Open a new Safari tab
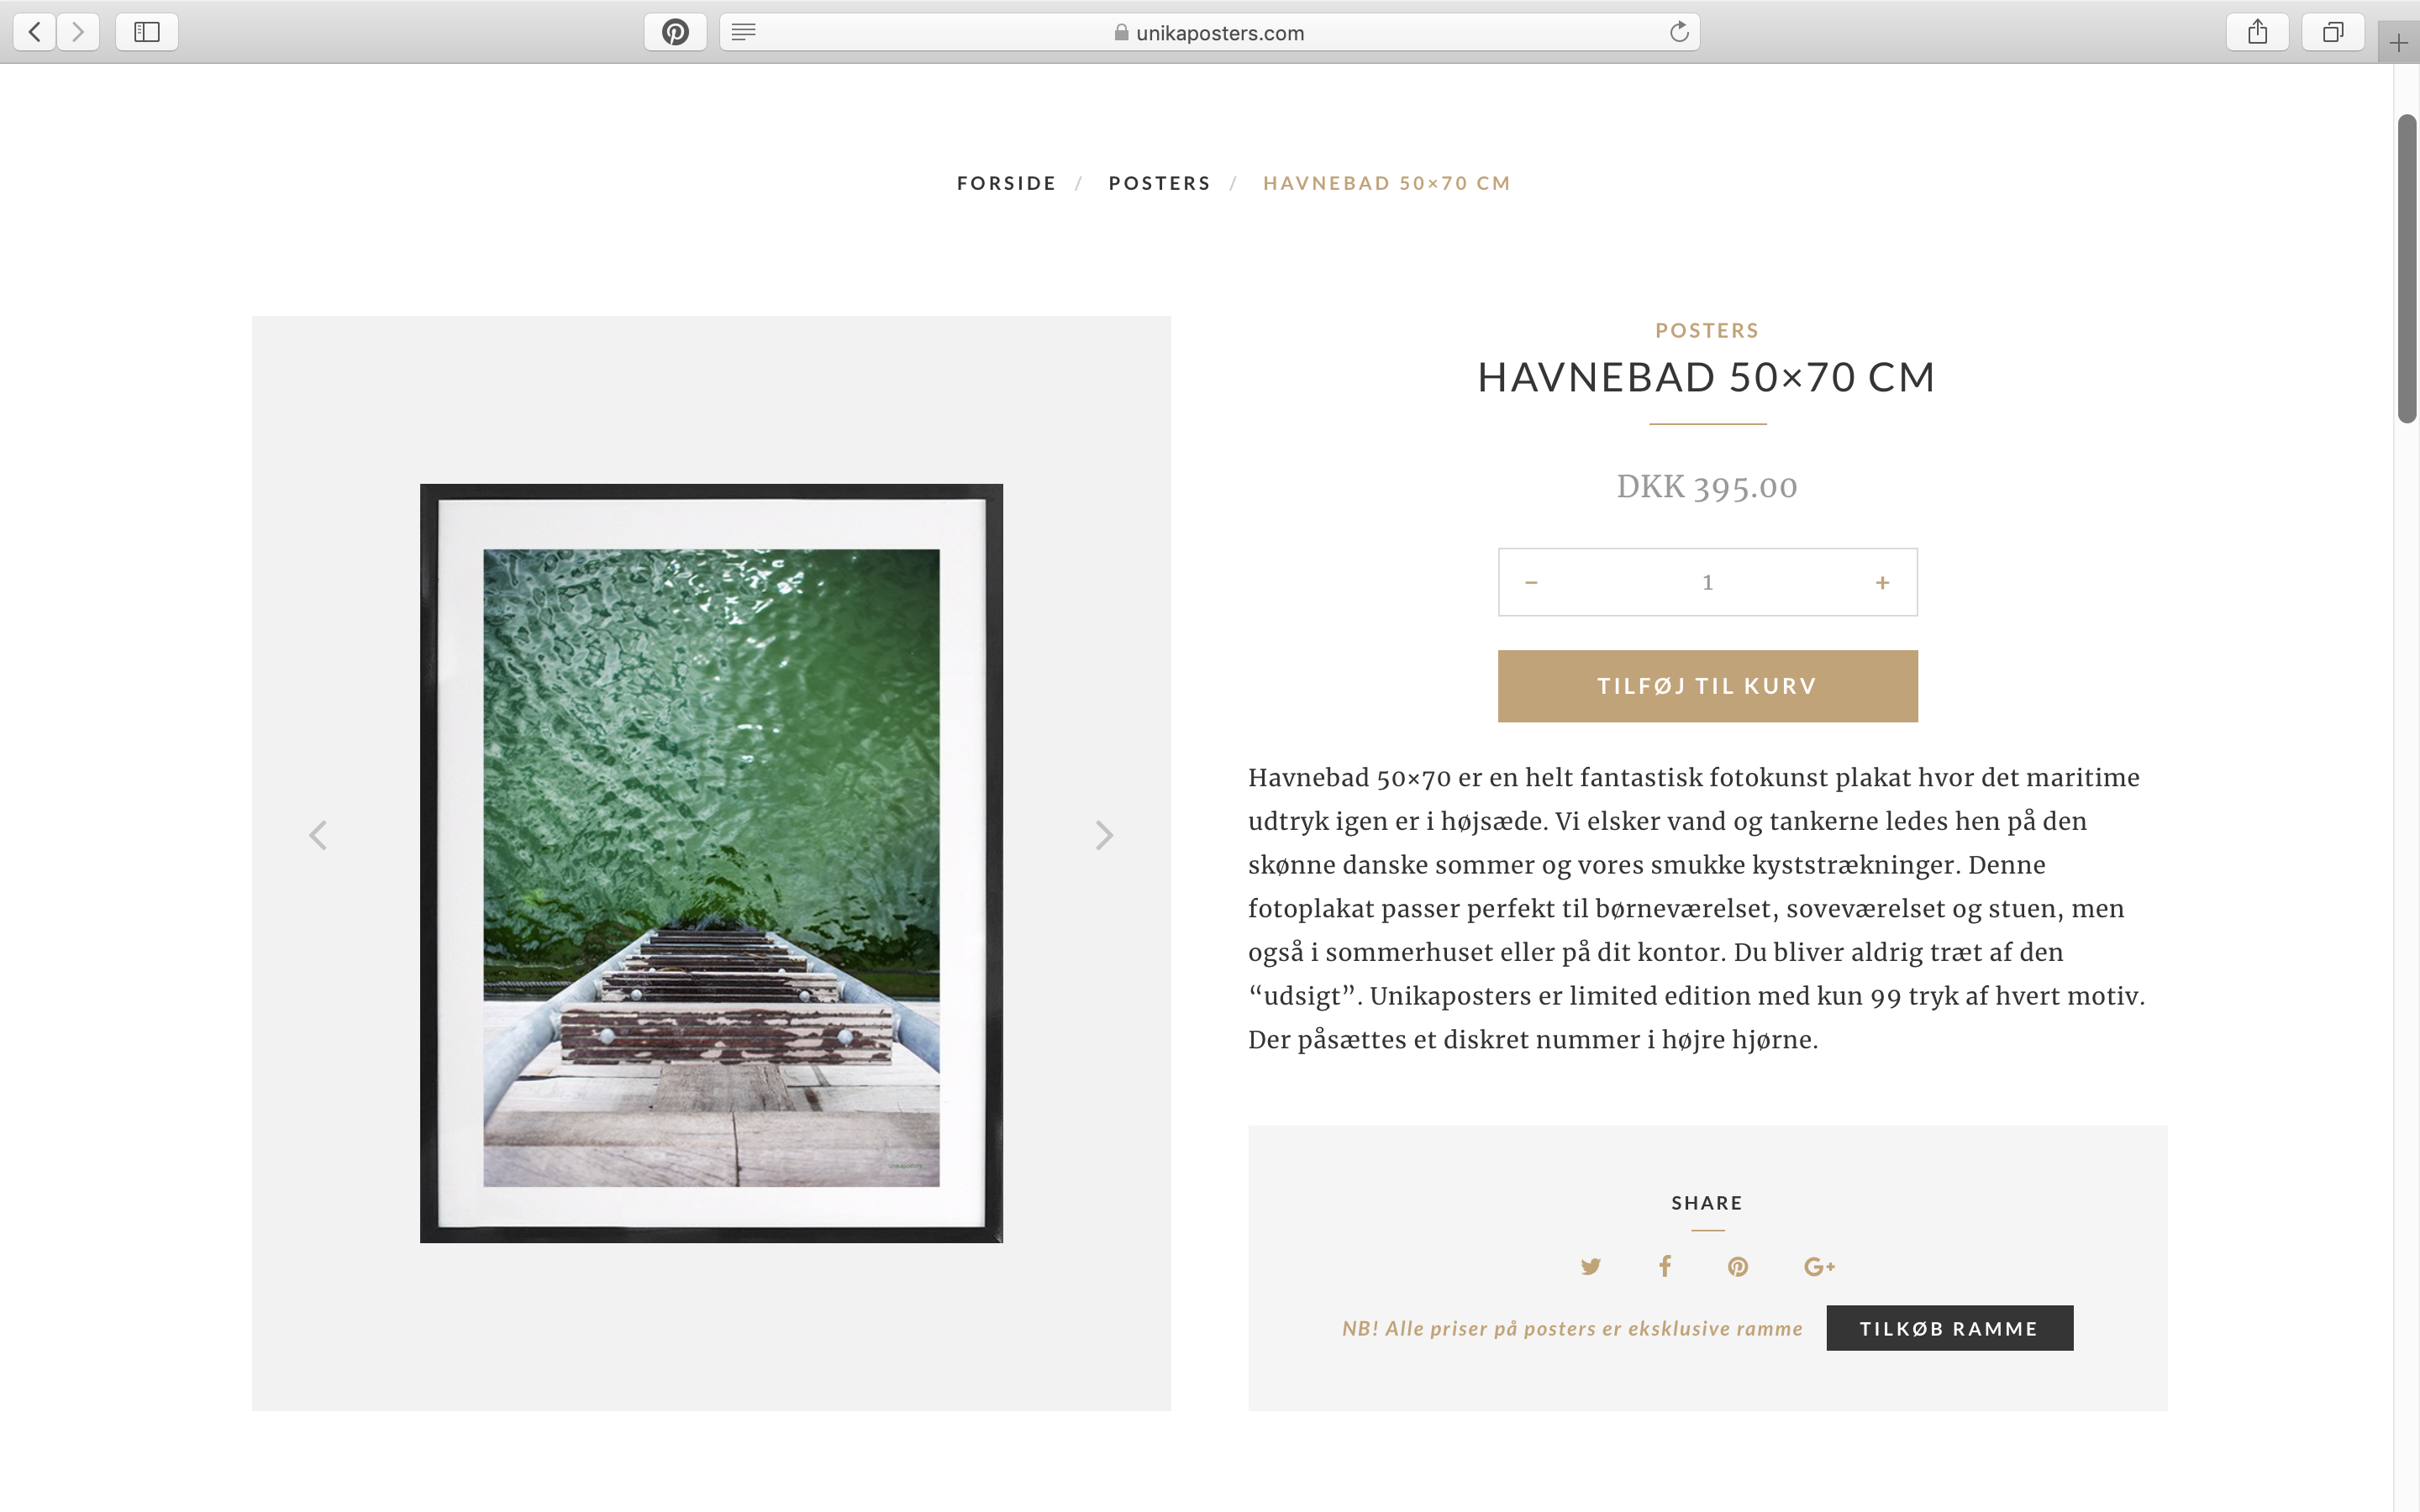Viewport: 2420px width, 1512px height. click(2398, 43)
